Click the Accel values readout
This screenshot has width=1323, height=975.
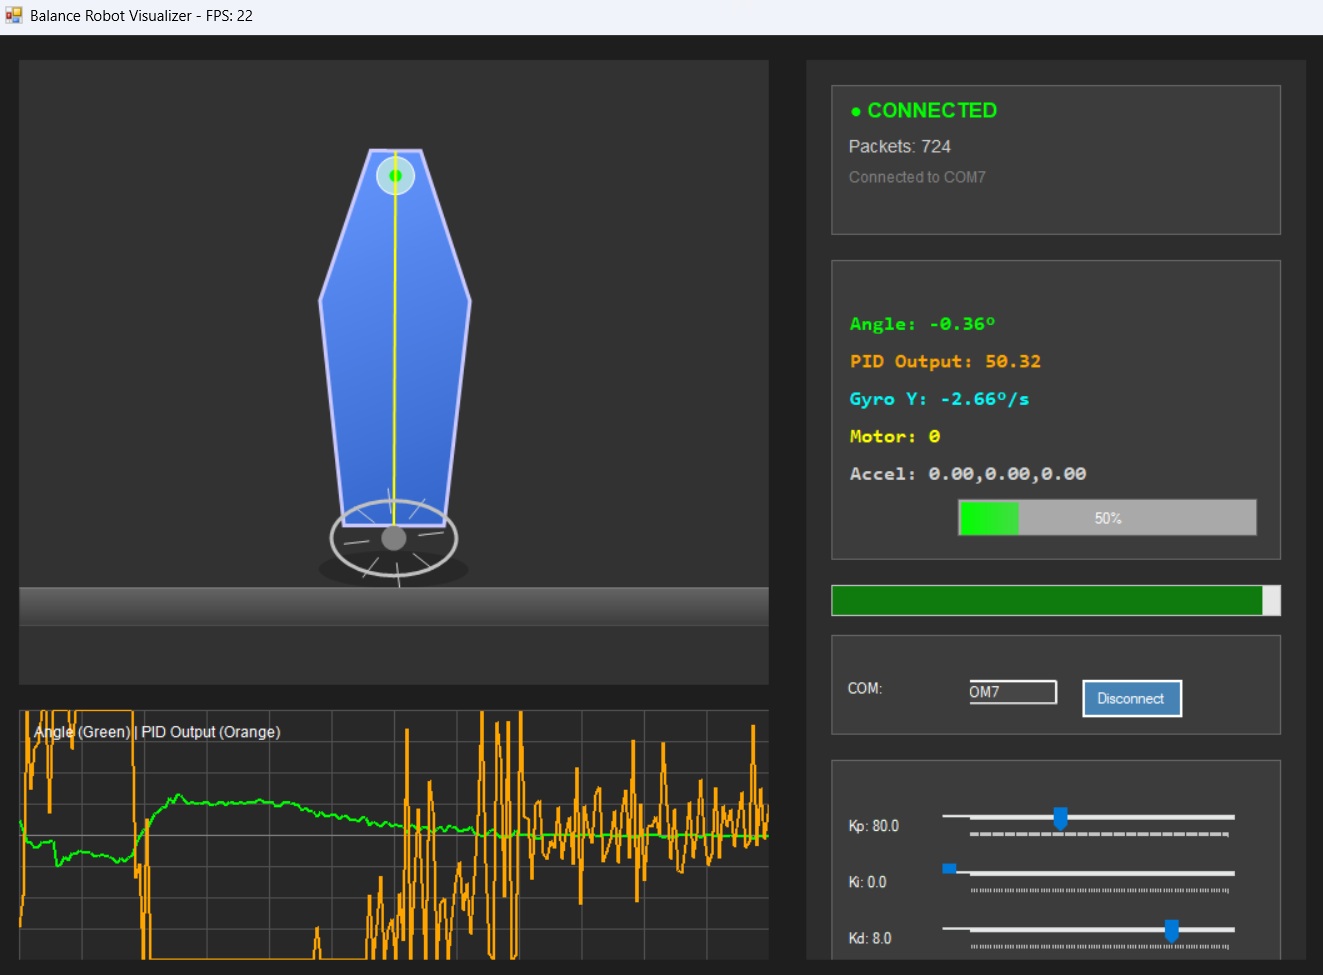point(967,474)
